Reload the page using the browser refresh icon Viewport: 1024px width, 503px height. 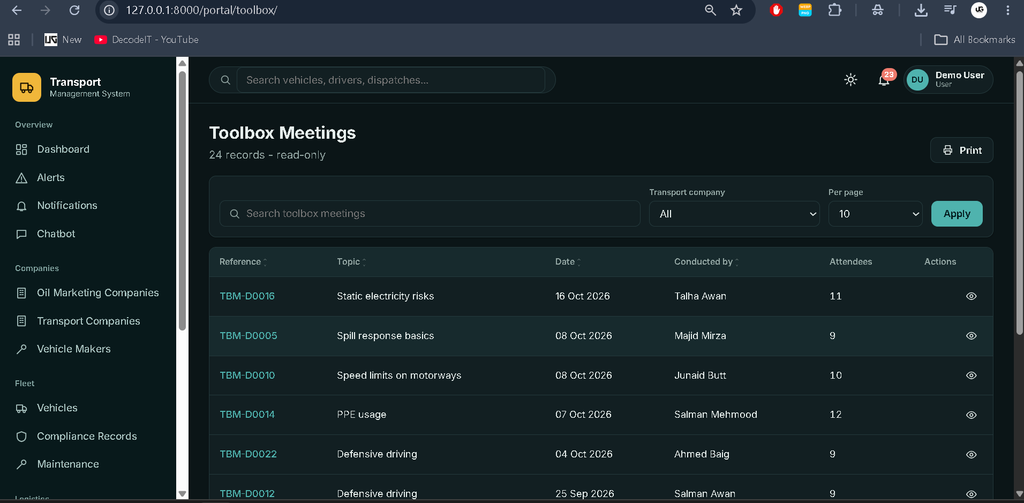[74, 10]
